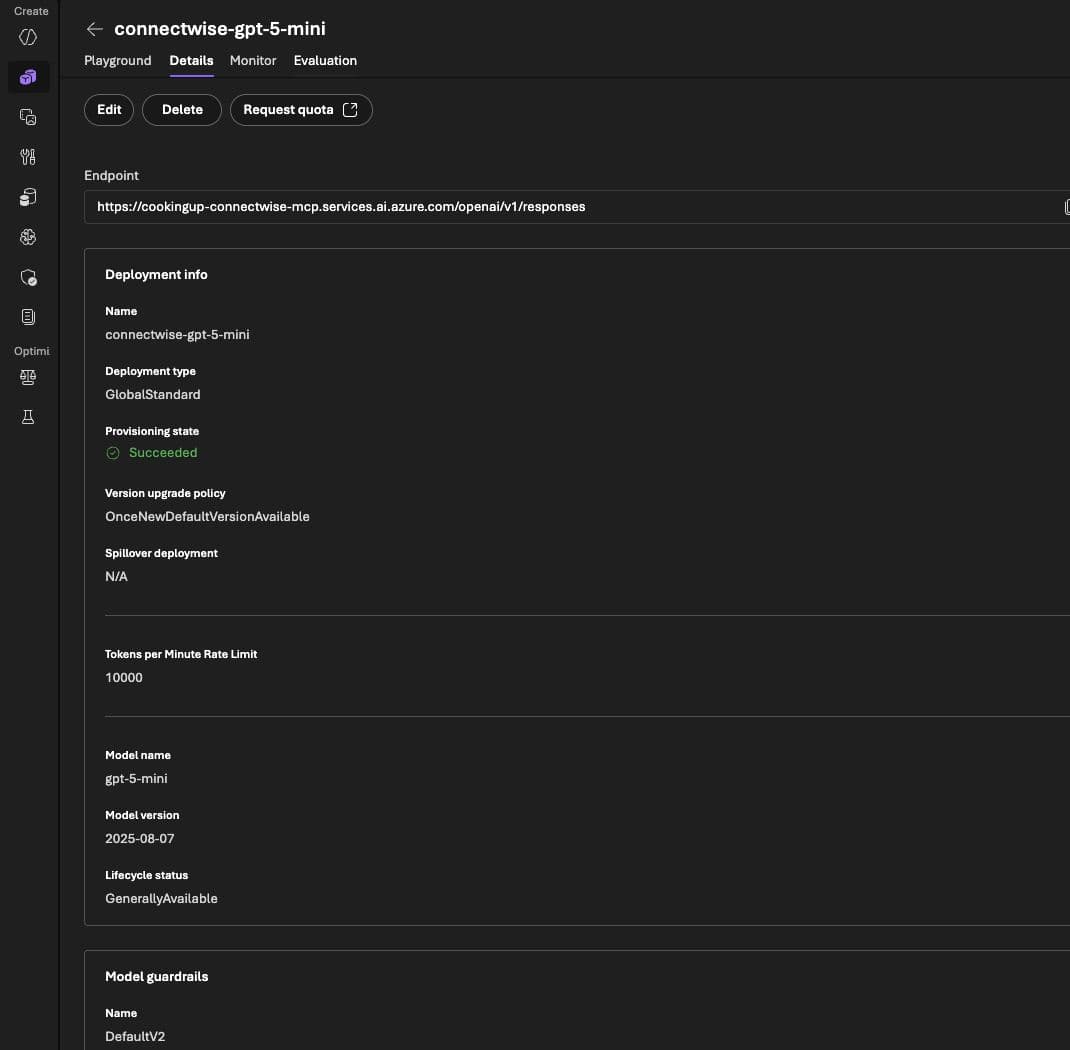Go back using the arrow beside connectwise-gpt-5-mini
The image size is (1070, 1050).
click(94, 29)
